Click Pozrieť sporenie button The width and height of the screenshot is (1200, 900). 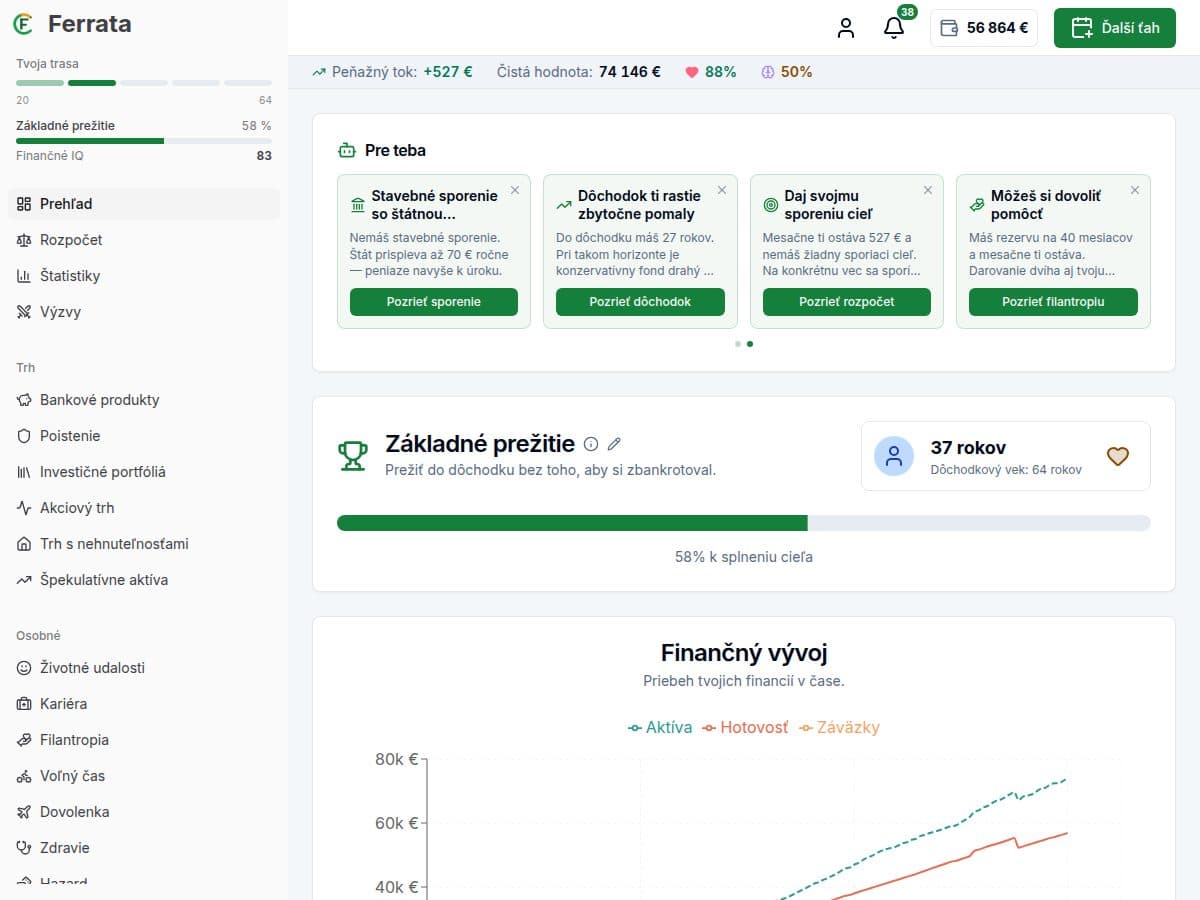[434, 302]
